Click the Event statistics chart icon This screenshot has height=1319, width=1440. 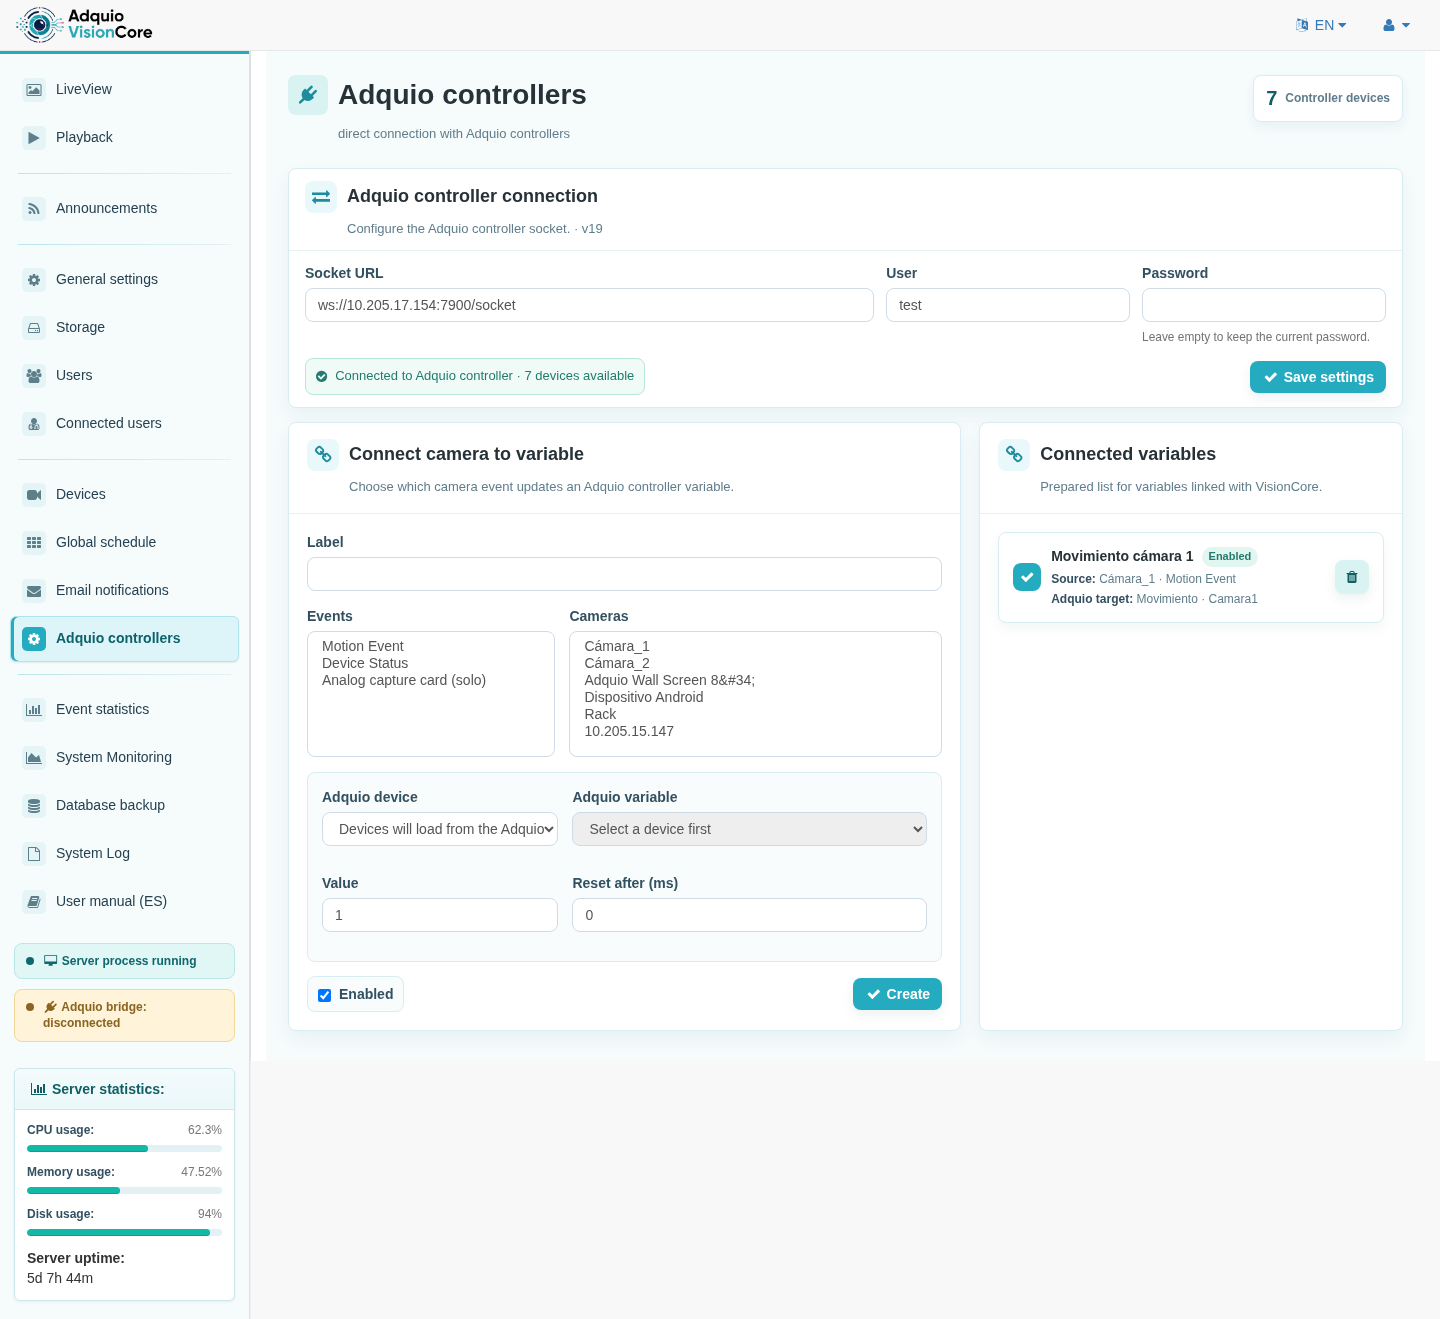click(34, 710)
